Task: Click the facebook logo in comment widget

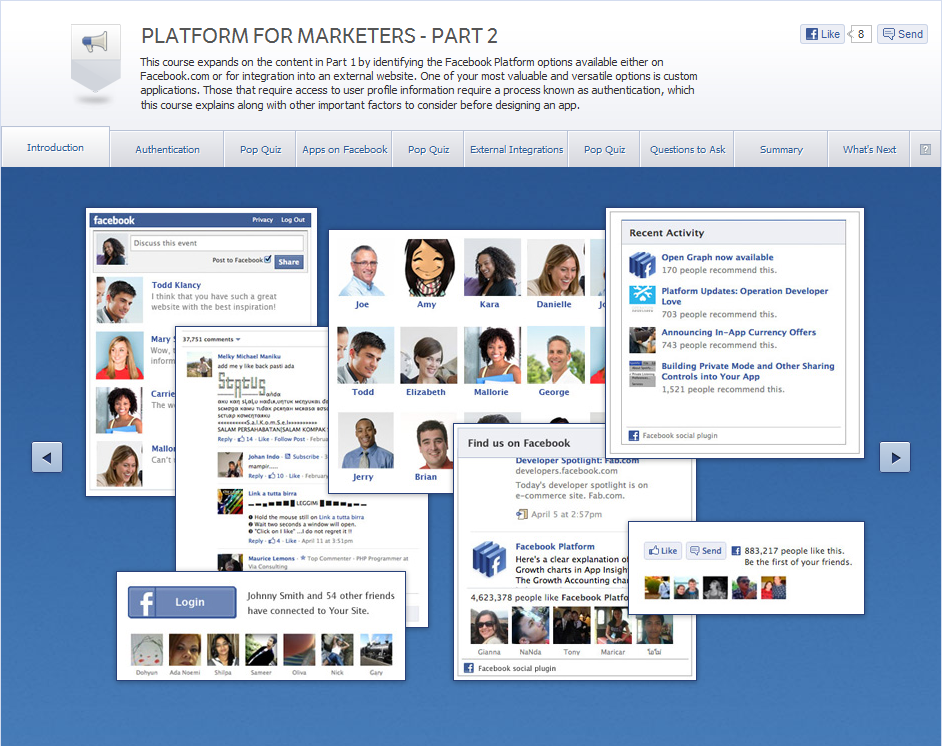Action: click(x=114, y=220)
